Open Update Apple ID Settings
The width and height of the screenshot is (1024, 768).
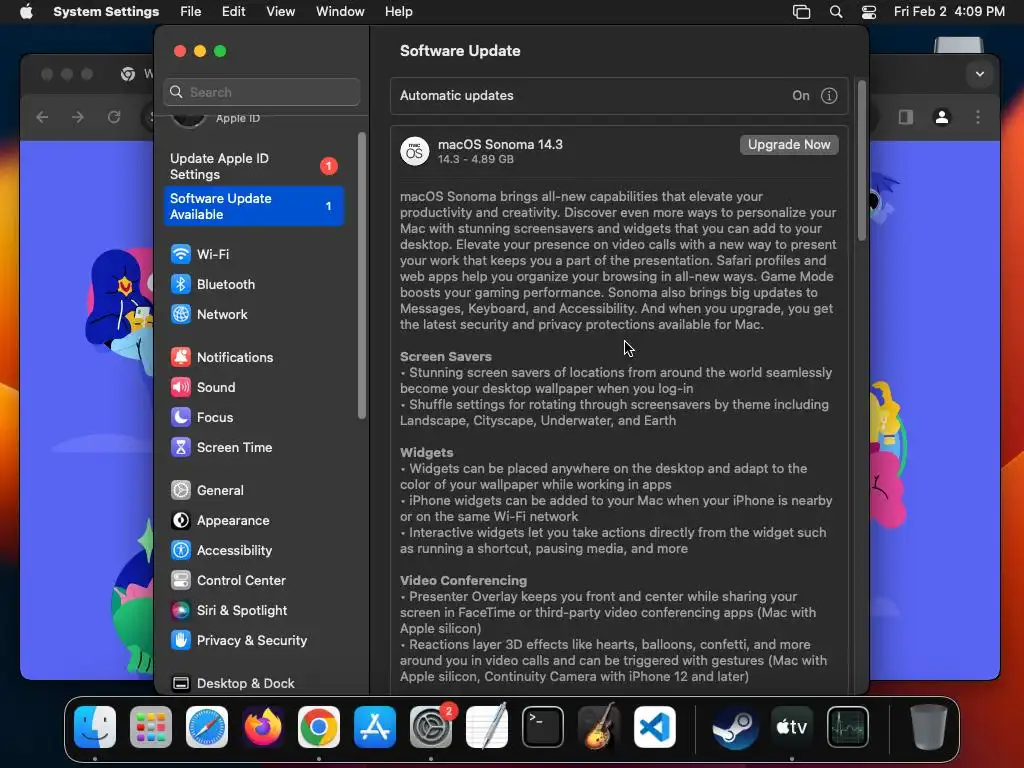coord(253,167)
